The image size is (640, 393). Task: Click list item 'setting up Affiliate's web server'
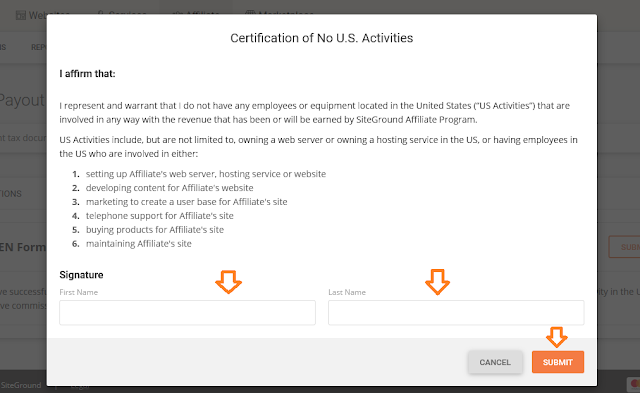(x=206, y=174)
